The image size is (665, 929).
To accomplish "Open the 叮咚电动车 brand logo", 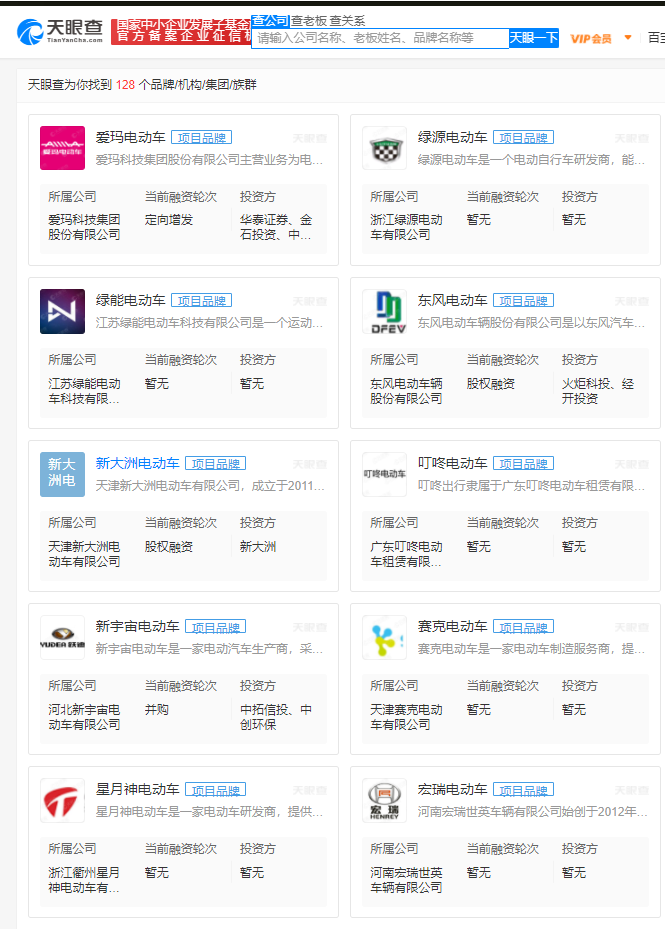I will tap(384, 474).
